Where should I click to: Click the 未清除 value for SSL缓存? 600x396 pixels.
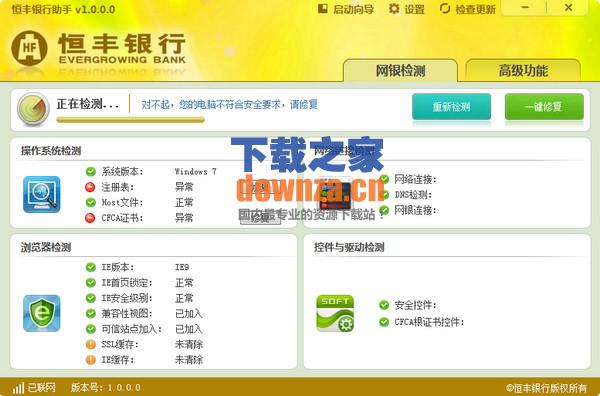pyautogui.click(x=189, y=344)
